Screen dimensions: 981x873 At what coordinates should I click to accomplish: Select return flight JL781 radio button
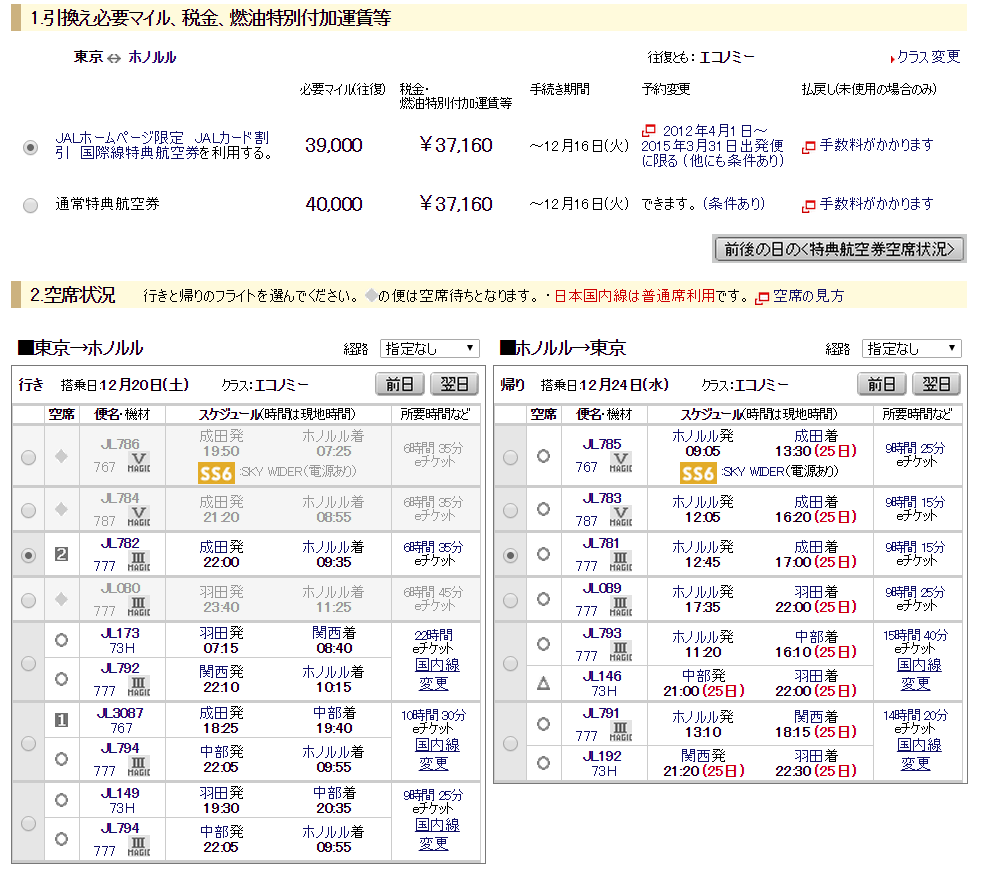(511, 555)
